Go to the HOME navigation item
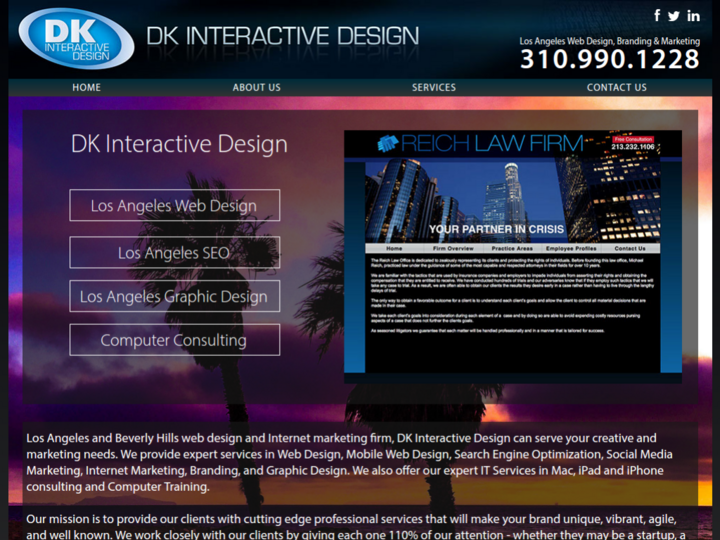 [x=86, y=87]
